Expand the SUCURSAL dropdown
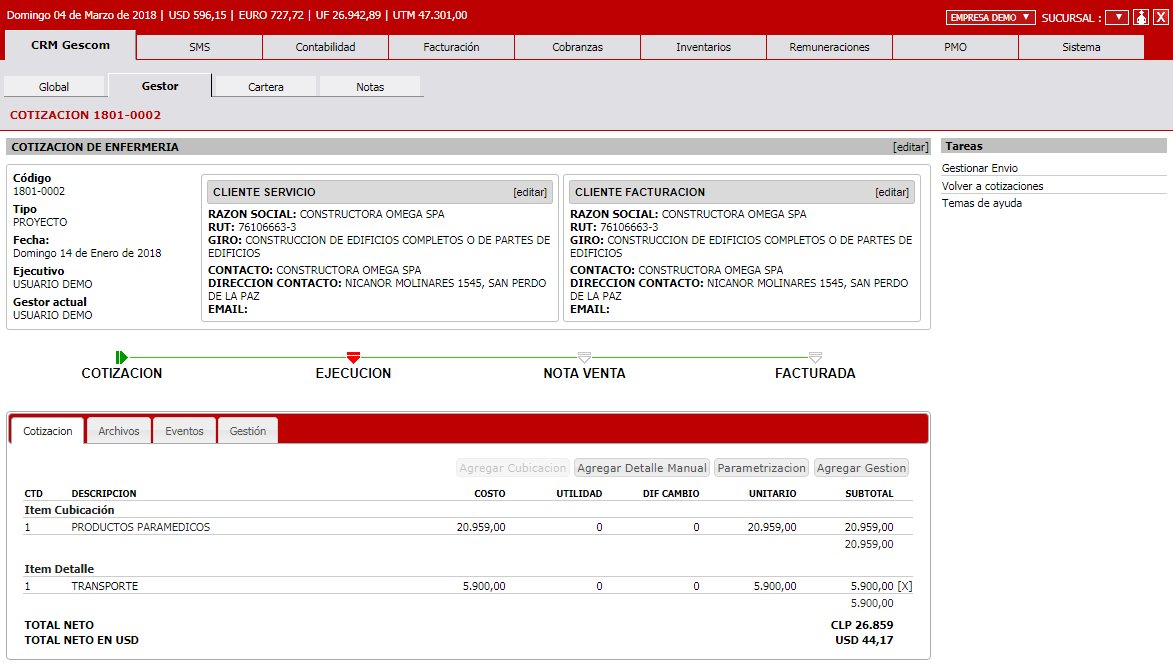 pyautogui.click(x=1116, y=17)
